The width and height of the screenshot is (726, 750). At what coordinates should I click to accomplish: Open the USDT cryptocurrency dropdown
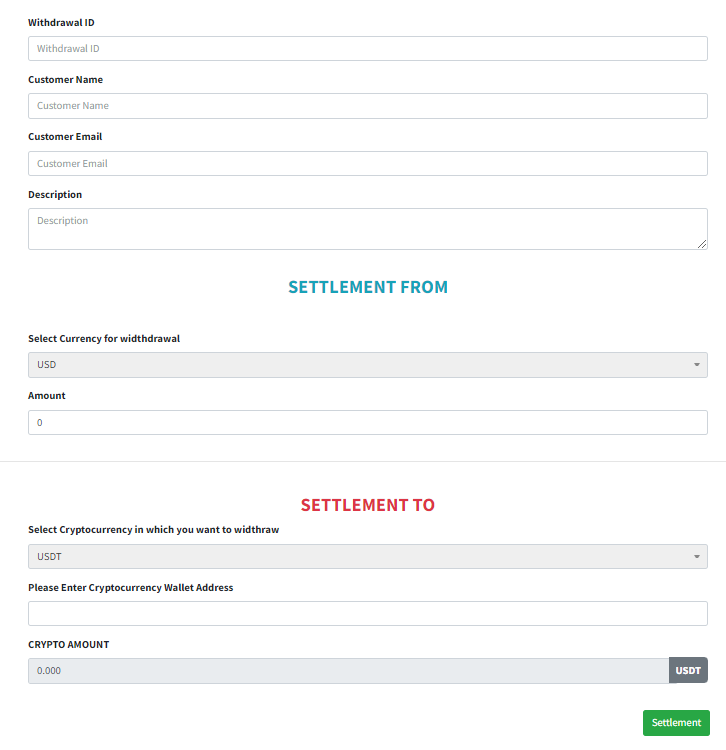[x=367, y=556]
